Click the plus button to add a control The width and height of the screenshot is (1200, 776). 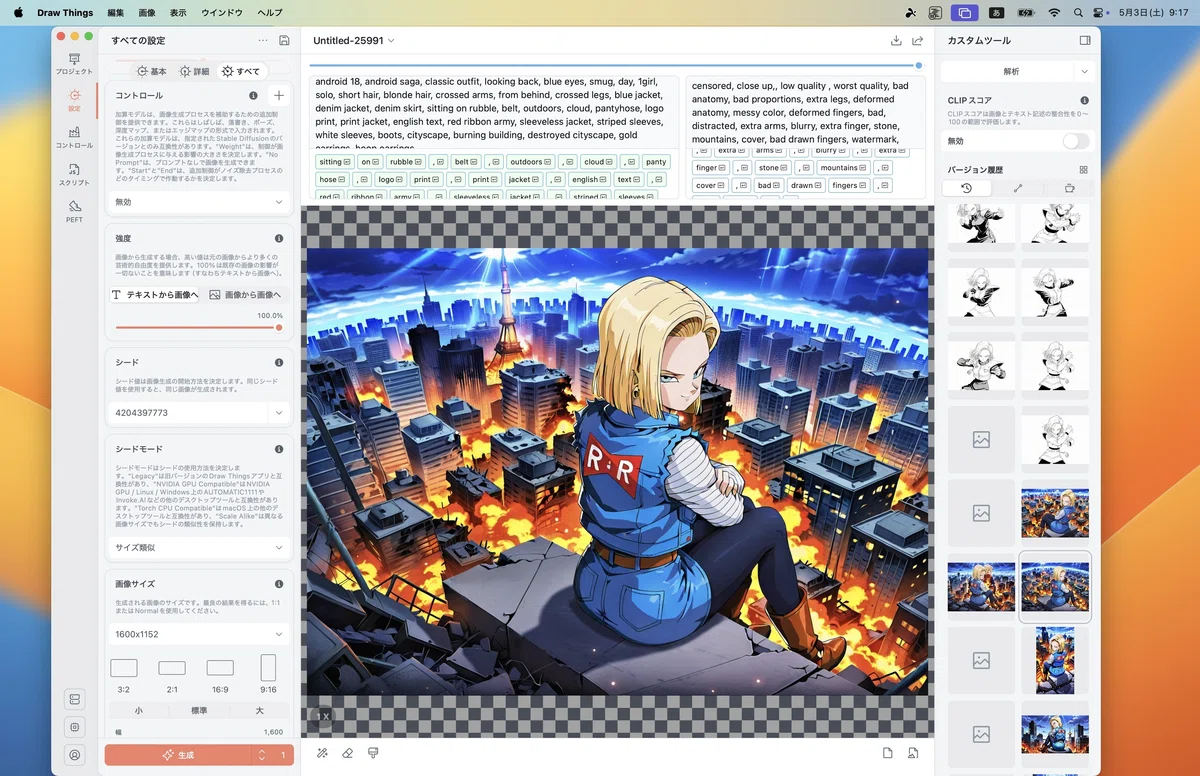278,96
